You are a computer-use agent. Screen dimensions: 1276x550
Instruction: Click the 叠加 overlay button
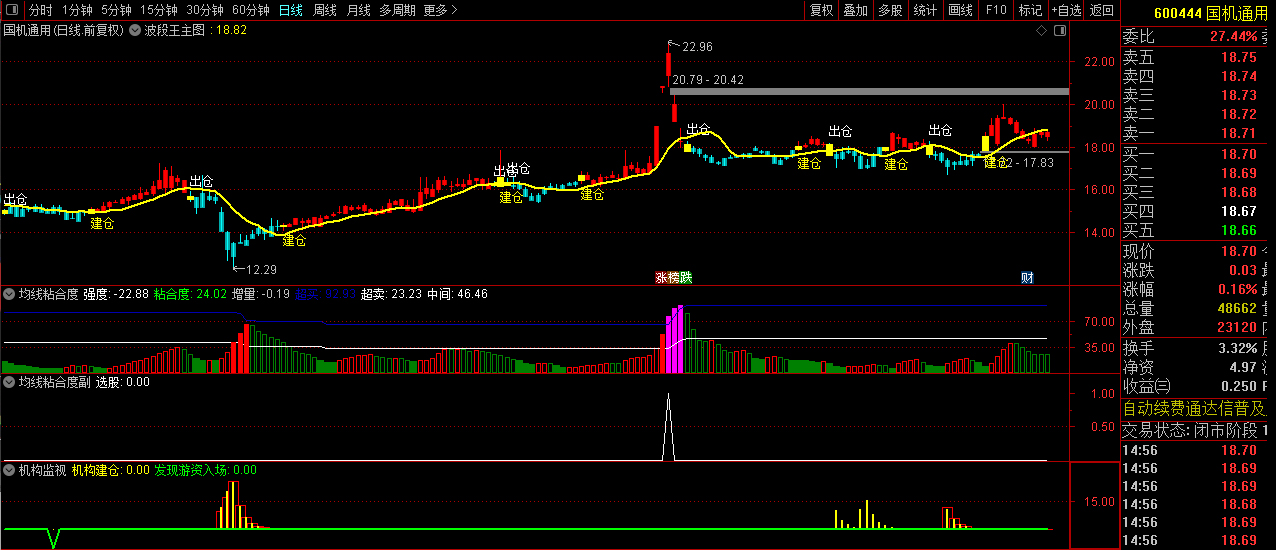[x=855, y=10]
